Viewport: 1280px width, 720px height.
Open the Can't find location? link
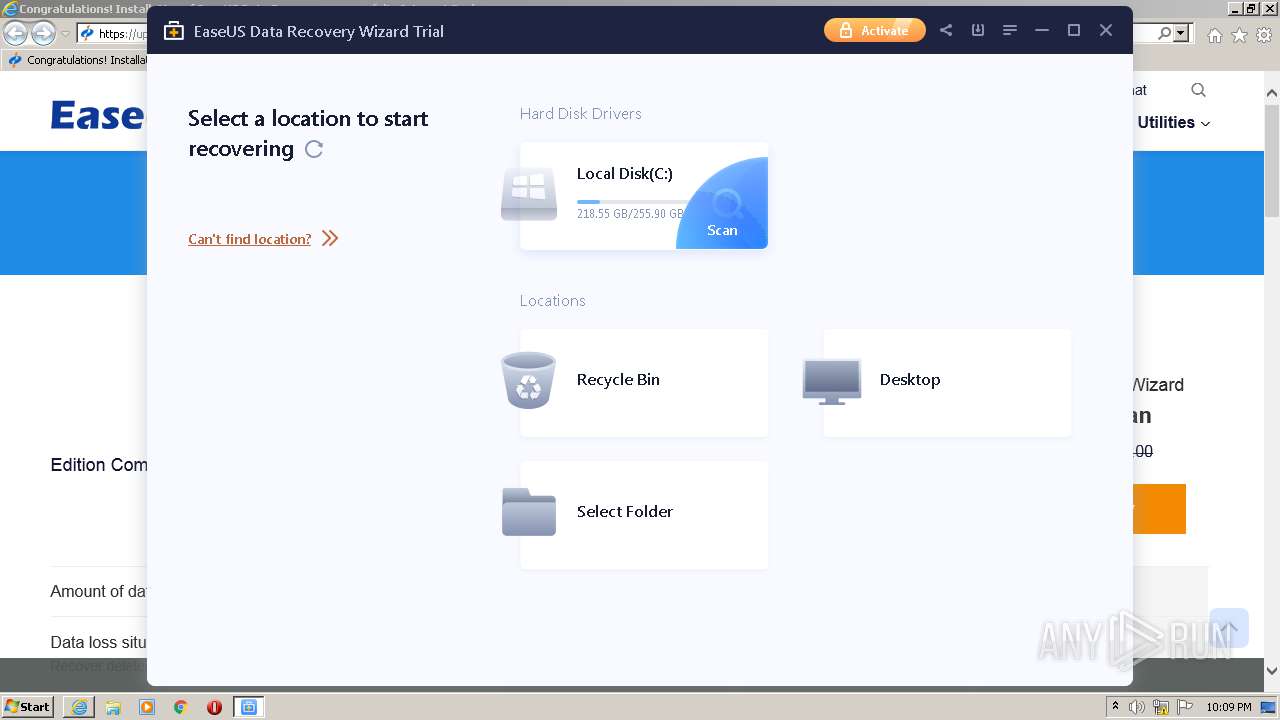(x=249, y=239)
